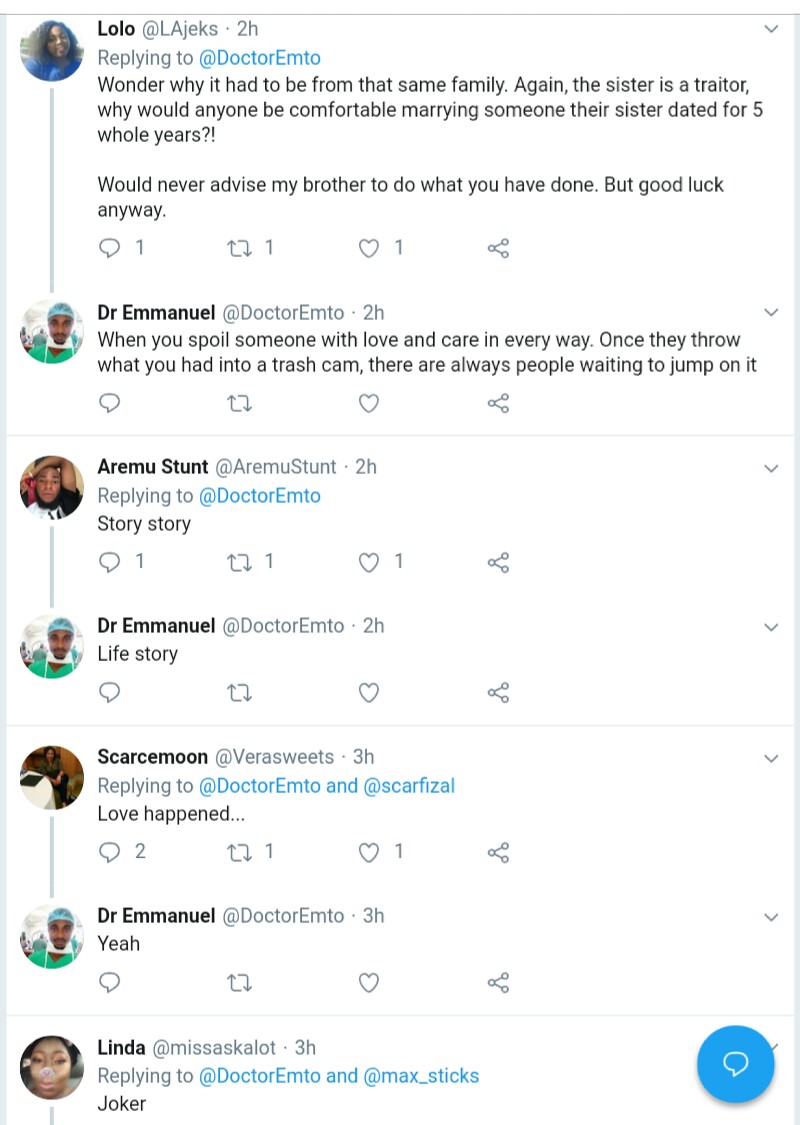Retweet Dr Emmanuel's "trash cam" reply
The height and width of the screenshot is (1125, 800).
(240, 403)
